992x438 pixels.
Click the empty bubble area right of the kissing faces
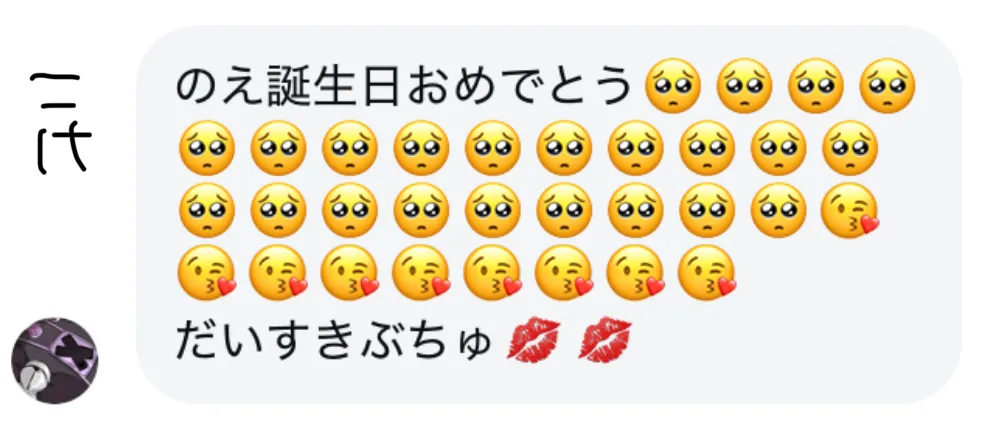848,272
